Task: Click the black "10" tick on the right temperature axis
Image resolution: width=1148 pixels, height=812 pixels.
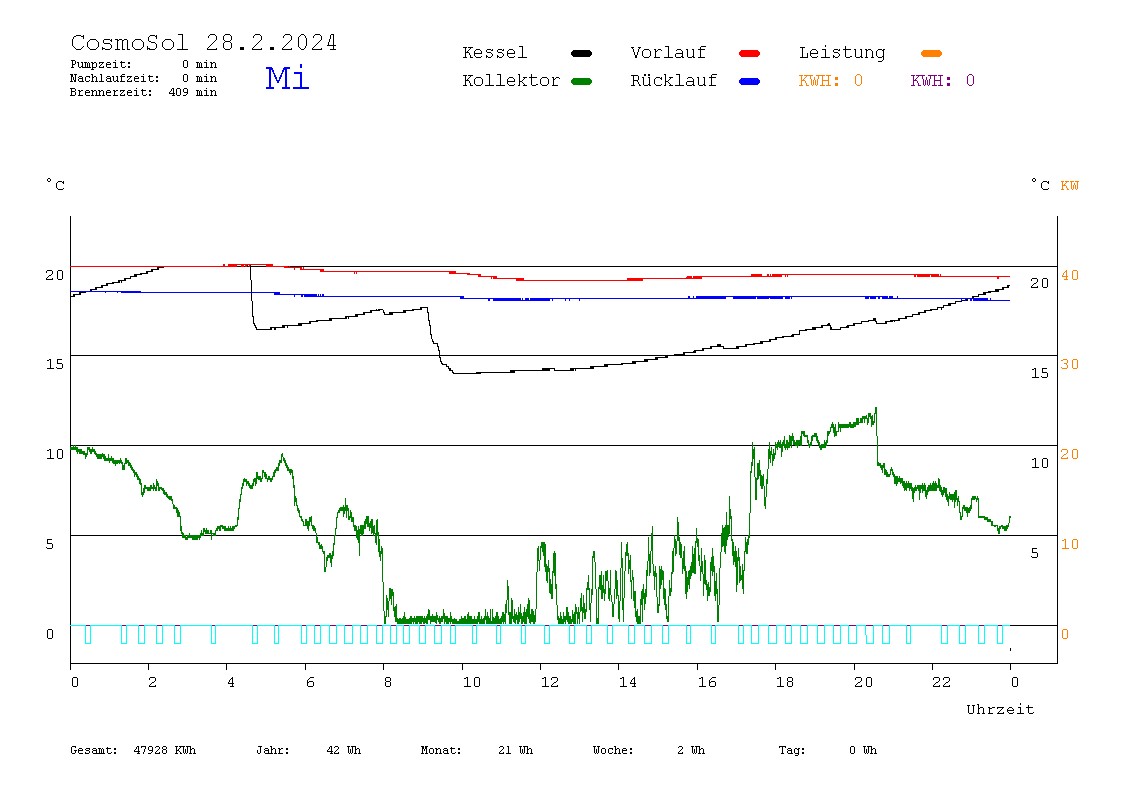Action: [1040, 463]
